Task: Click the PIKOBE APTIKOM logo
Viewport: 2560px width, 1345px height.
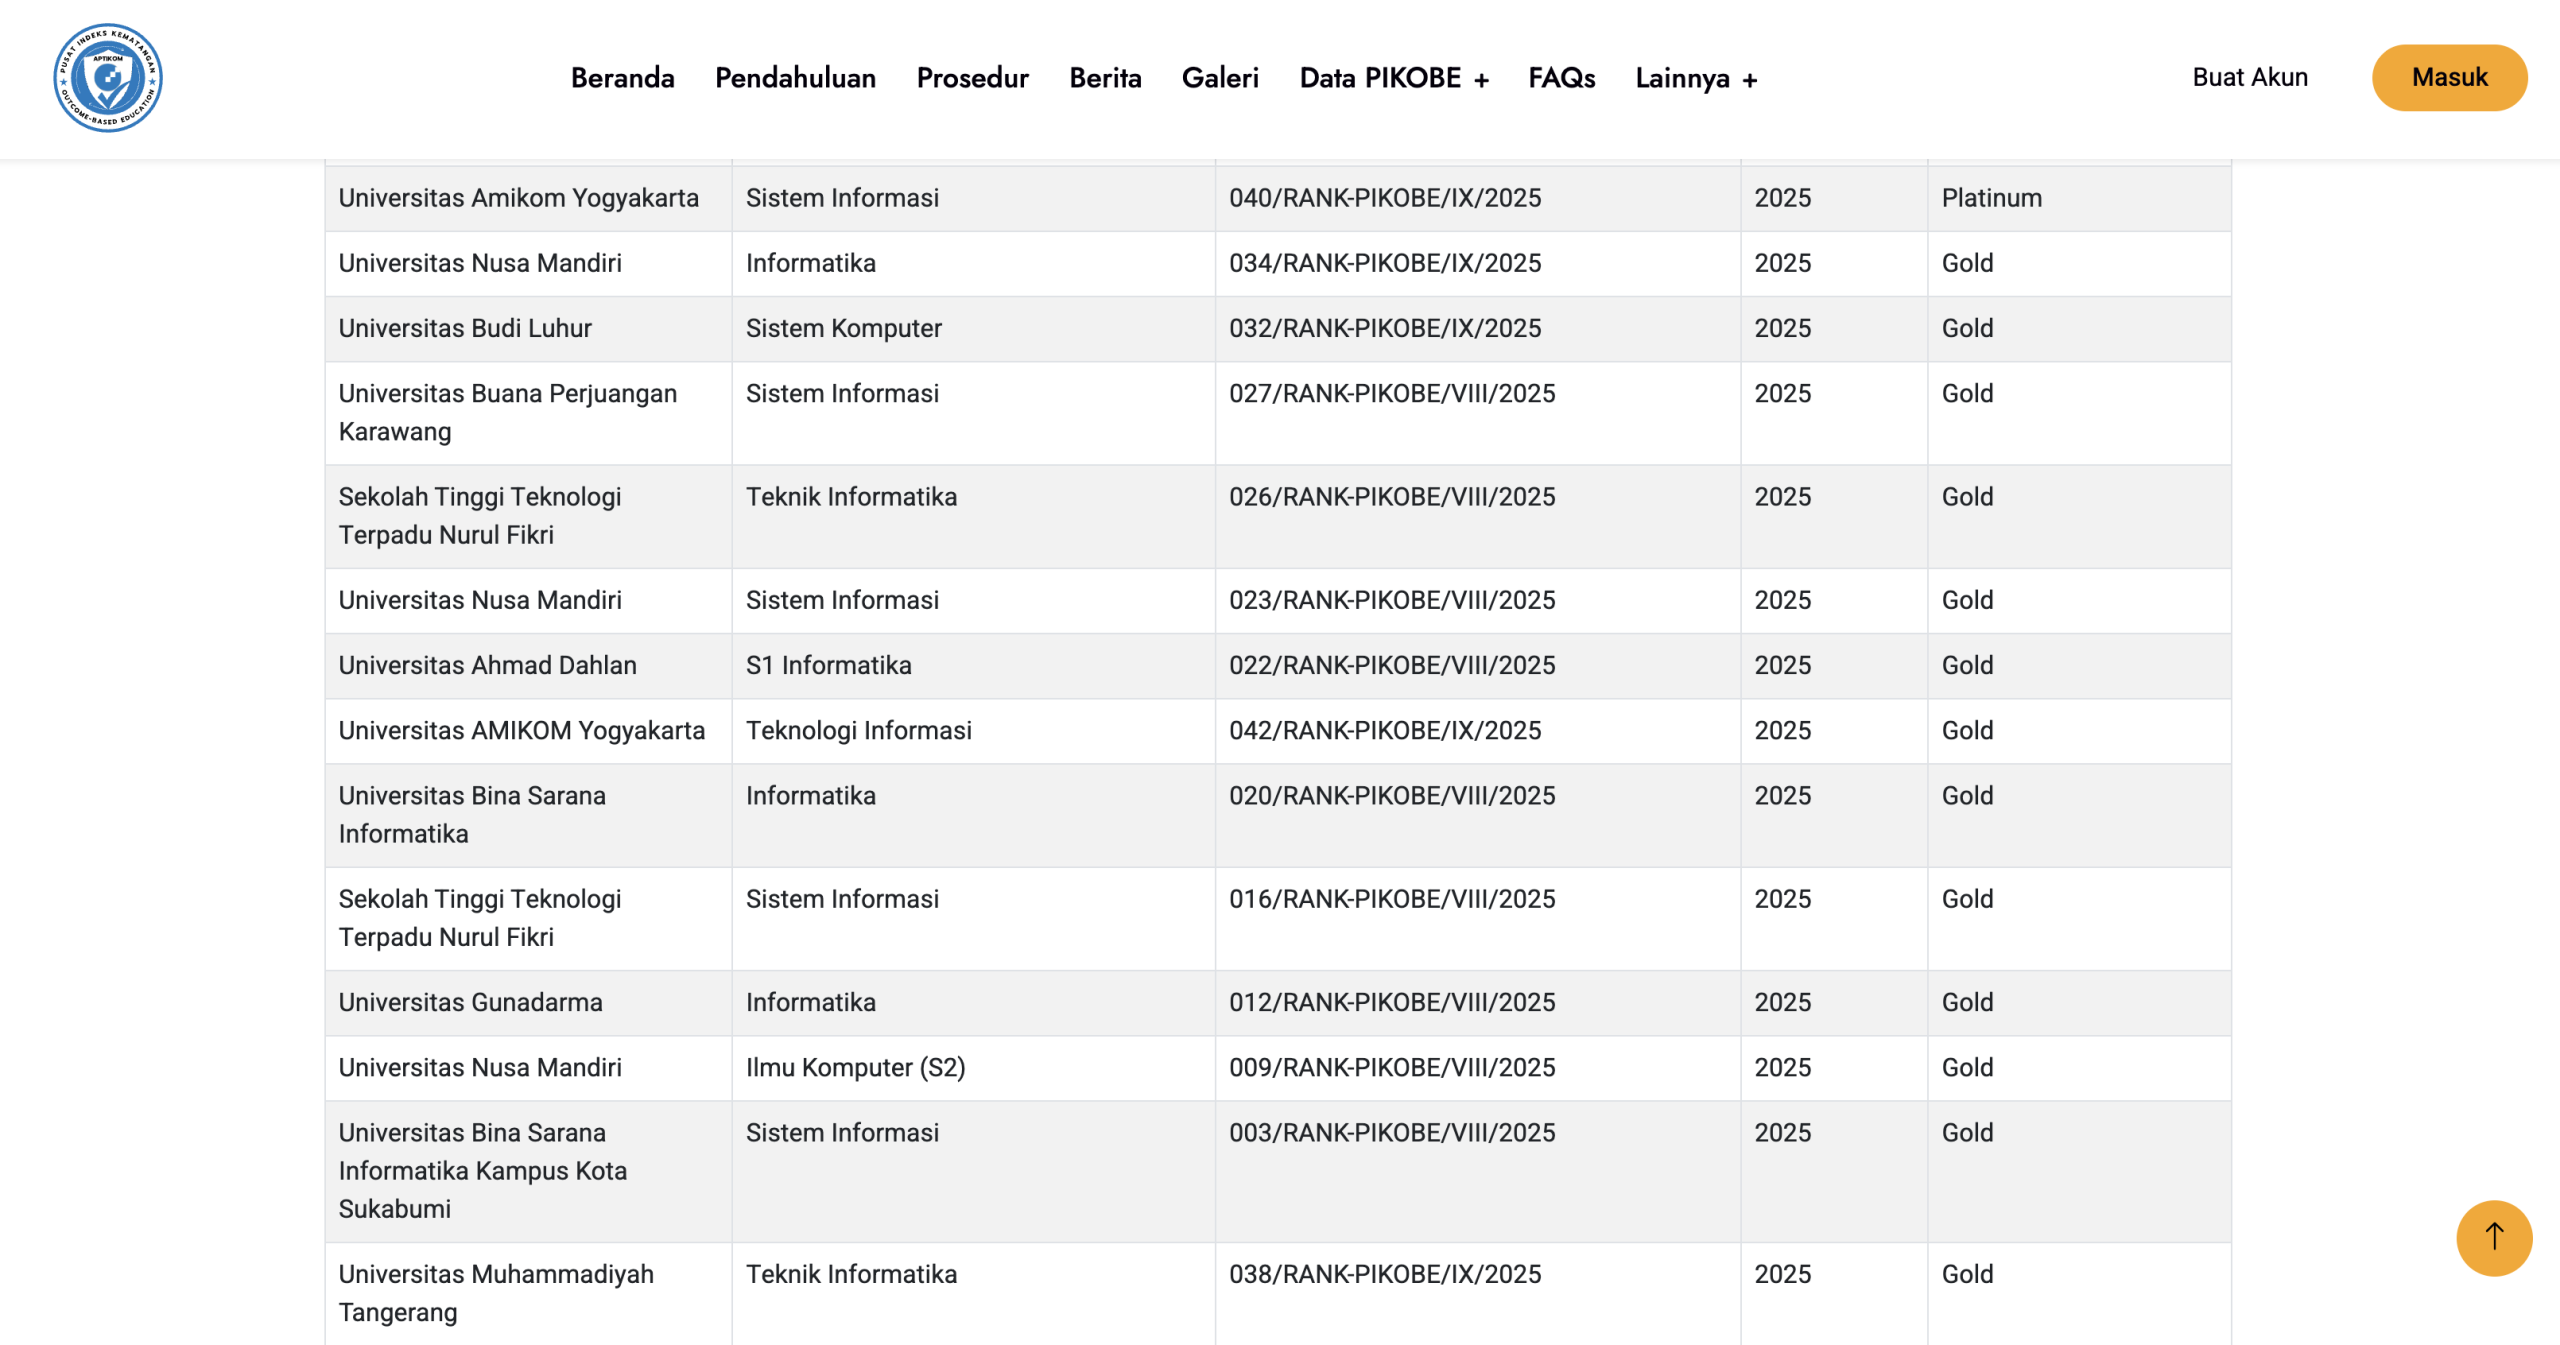Action: pyautogui.click(x=108, y=78)
